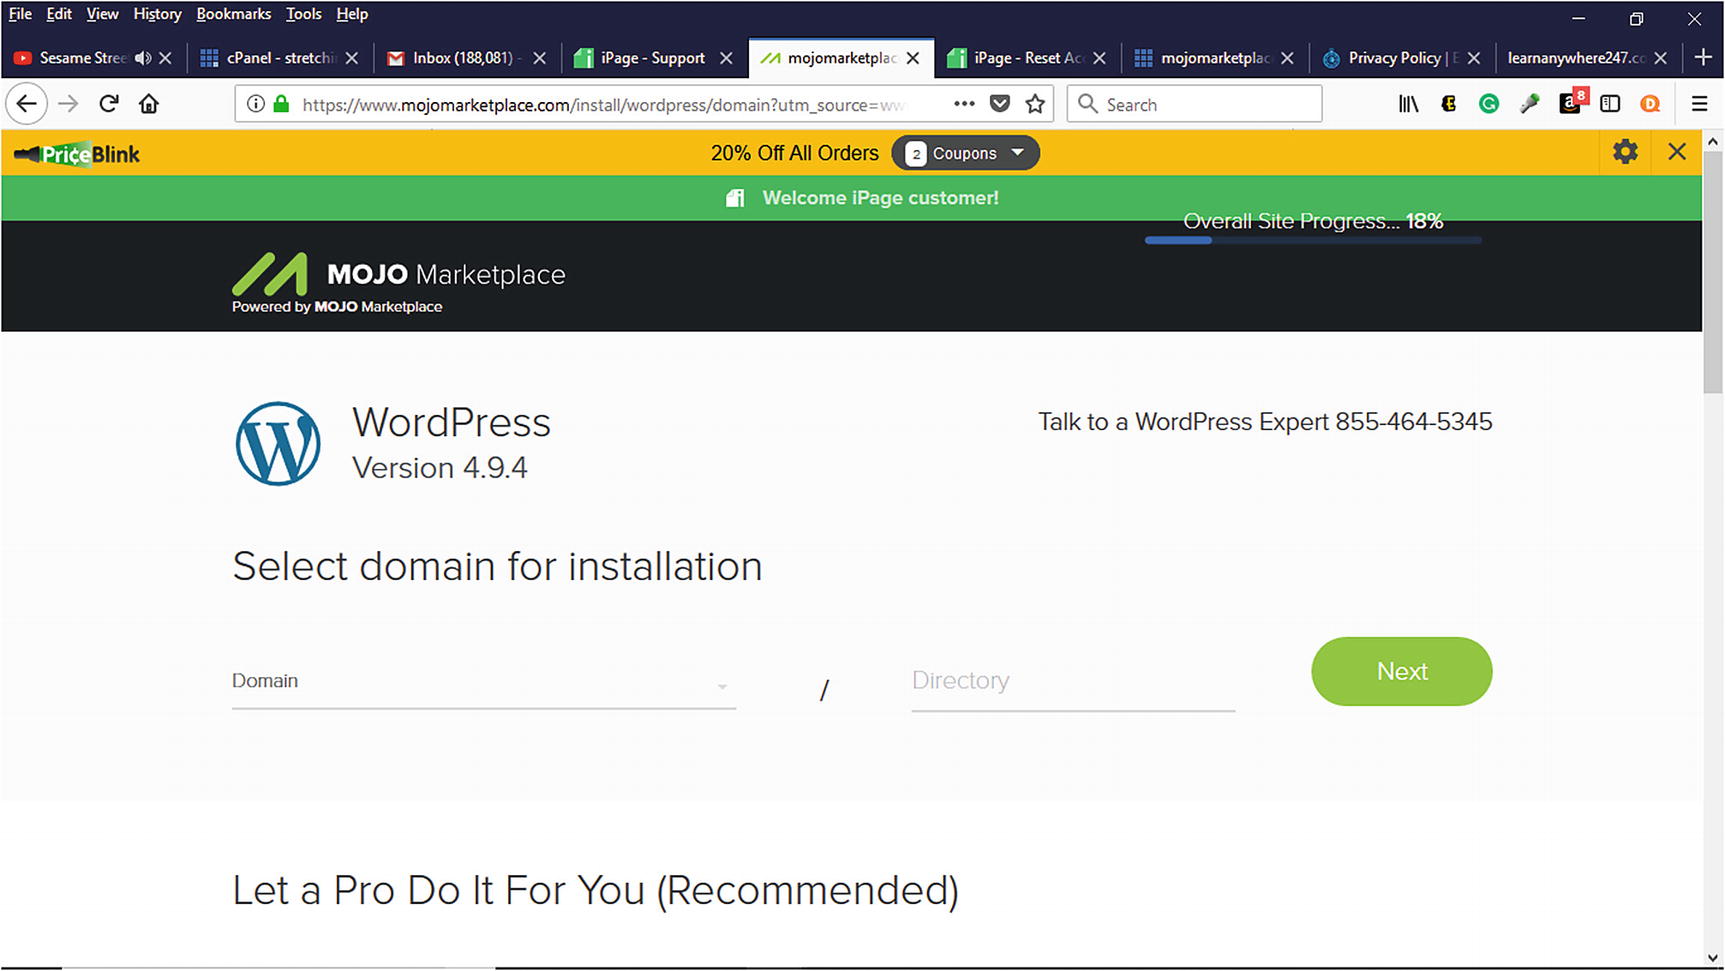Click the WordPress logo
The height and width of the screenshot is (971, 1725).
[x=278, y=444]
